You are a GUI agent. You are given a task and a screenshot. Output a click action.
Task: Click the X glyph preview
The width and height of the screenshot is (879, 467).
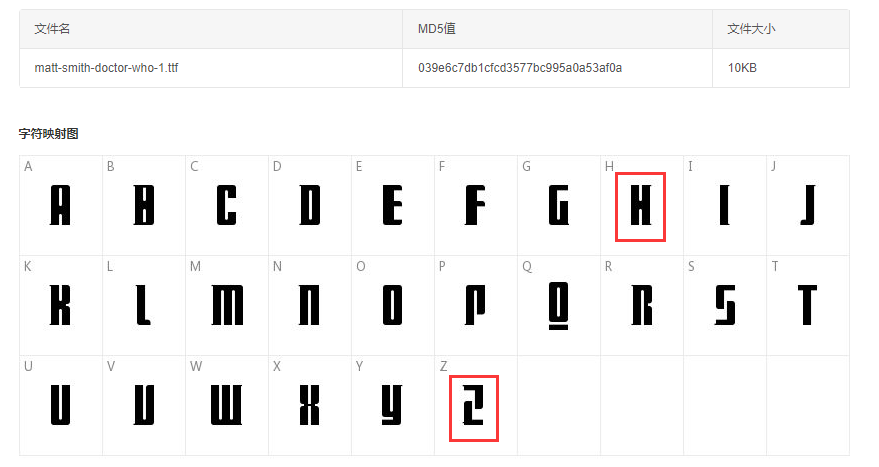point(309,405)
